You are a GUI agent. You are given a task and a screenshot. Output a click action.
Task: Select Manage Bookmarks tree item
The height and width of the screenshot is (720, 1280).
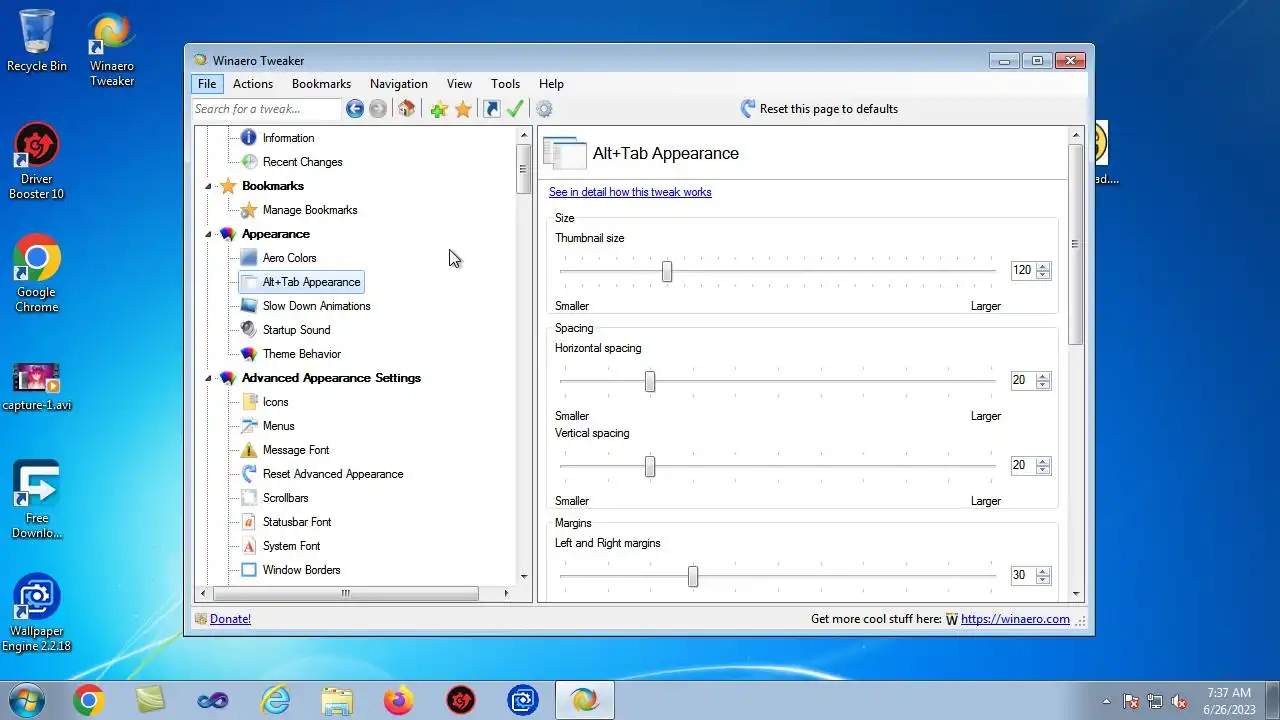[310, 210]
